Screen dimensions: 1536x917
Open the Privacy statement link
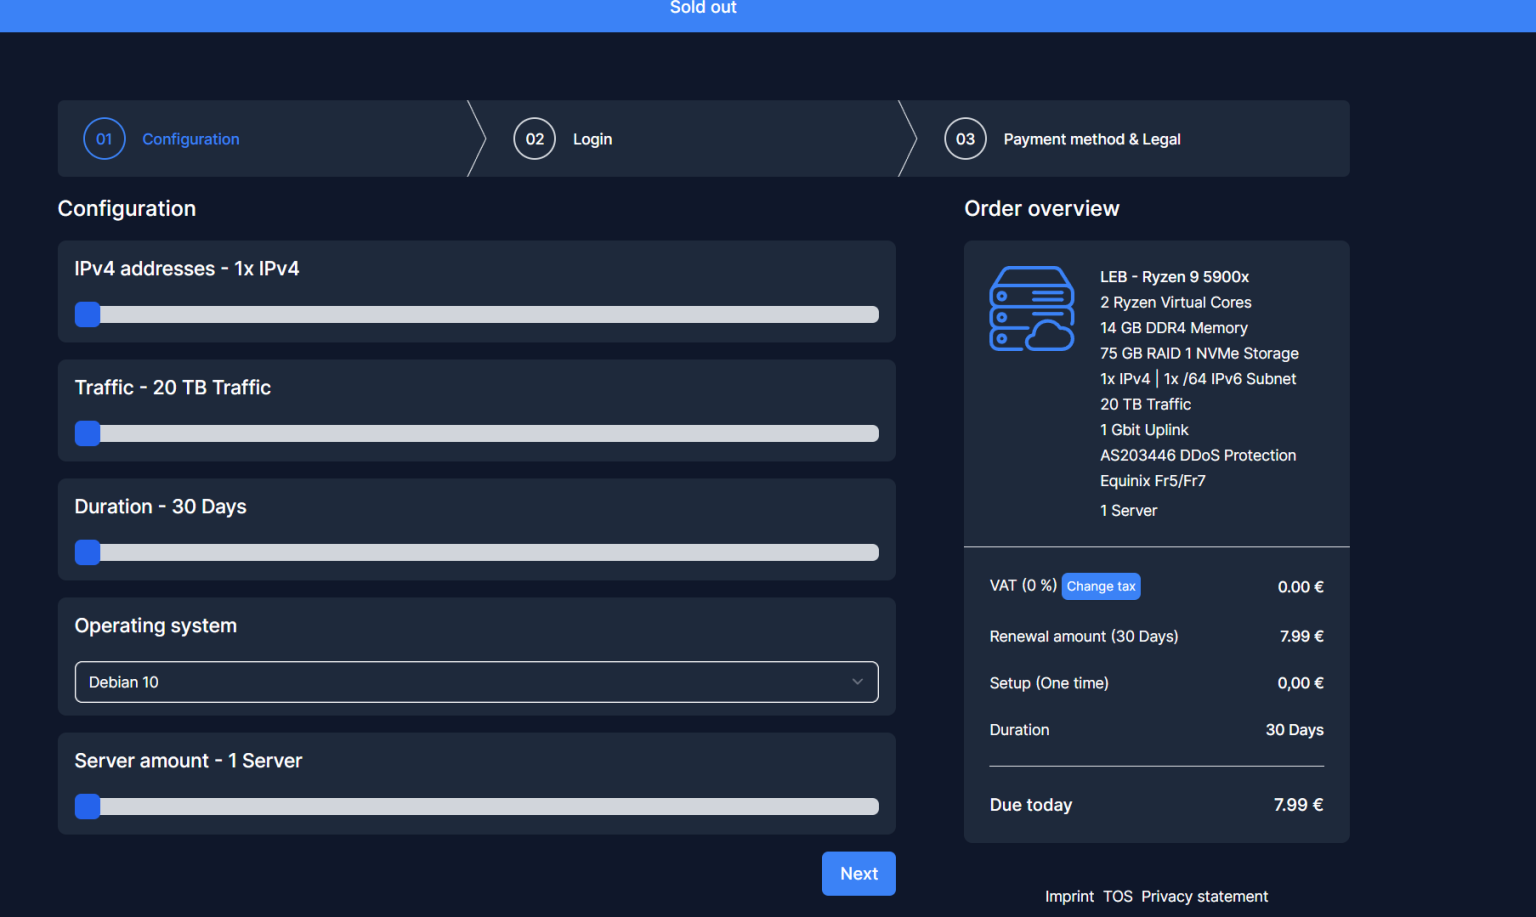coord(1204,896)
